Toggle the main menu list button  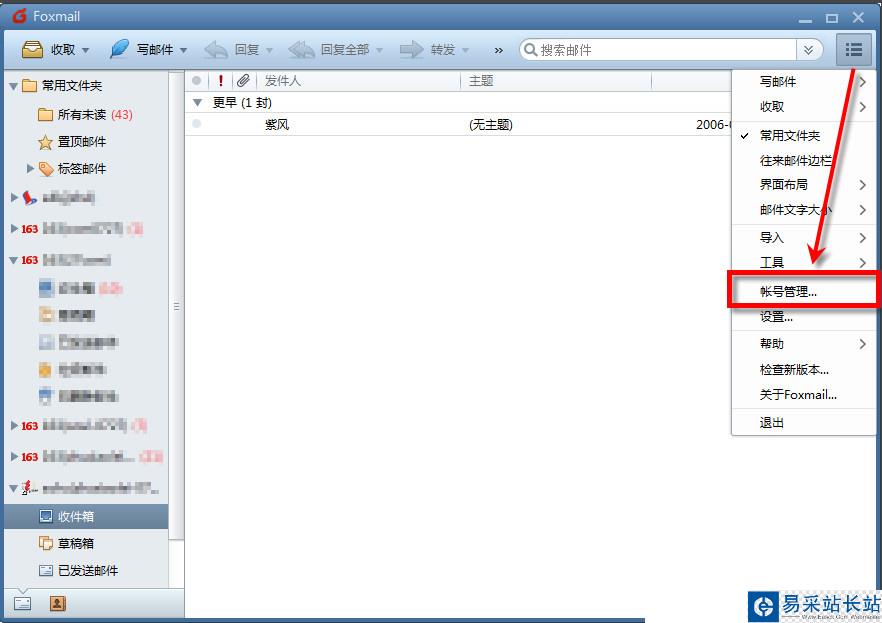[853, 49]
